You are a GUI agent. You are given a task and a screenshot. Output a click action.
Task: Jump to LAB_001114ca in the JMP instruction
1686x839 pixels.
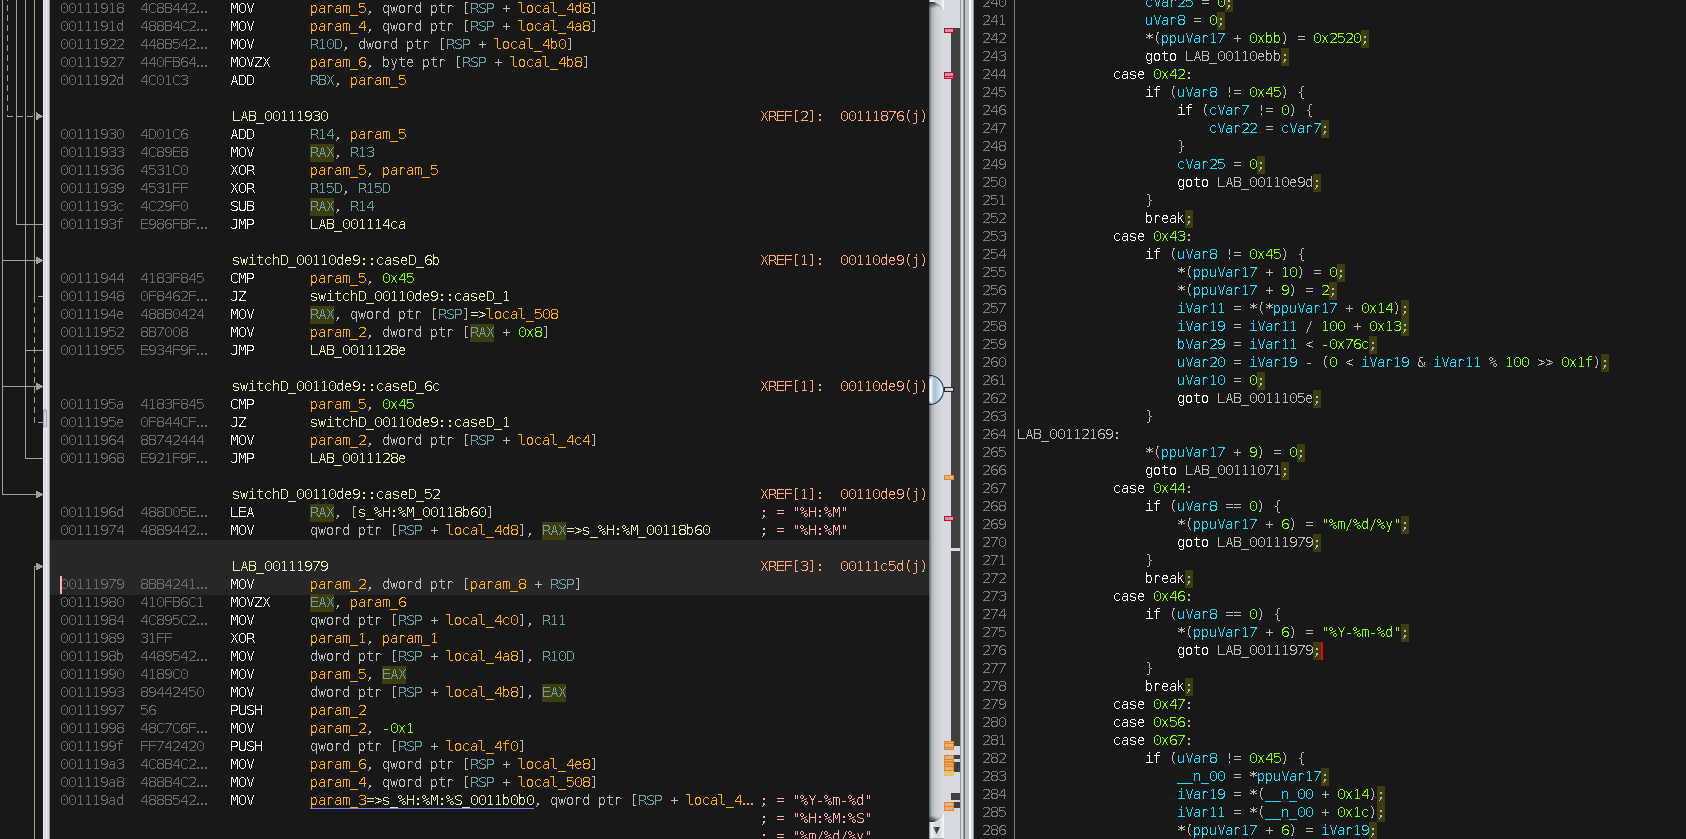click(x=357, y=224)
